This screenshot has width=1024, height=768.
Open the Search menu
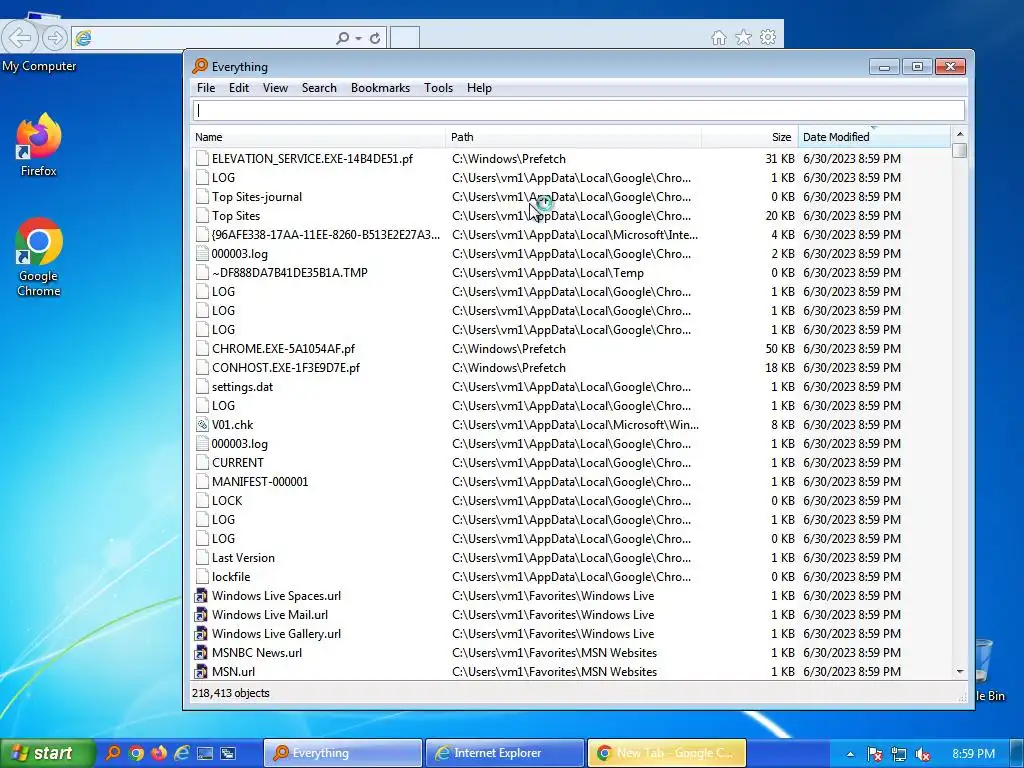pyautogui.click(x=319, y=88)
